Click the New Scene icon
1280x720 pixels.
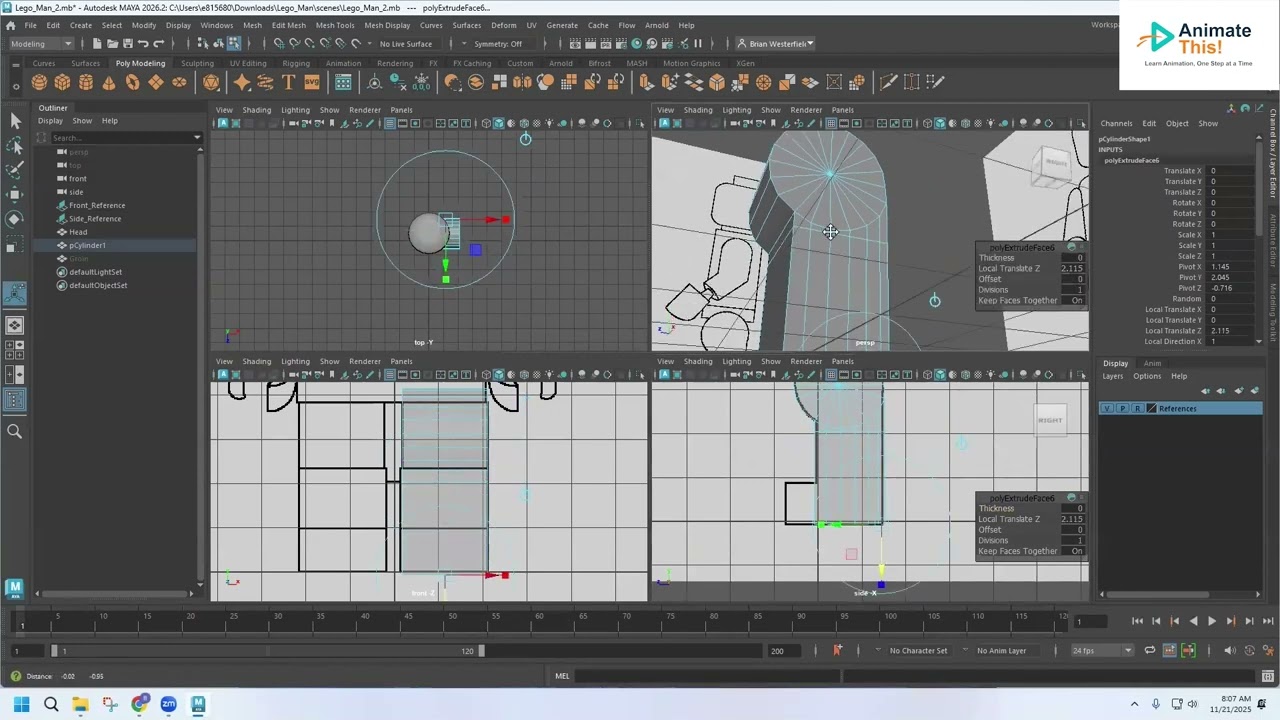coord(97,43)
